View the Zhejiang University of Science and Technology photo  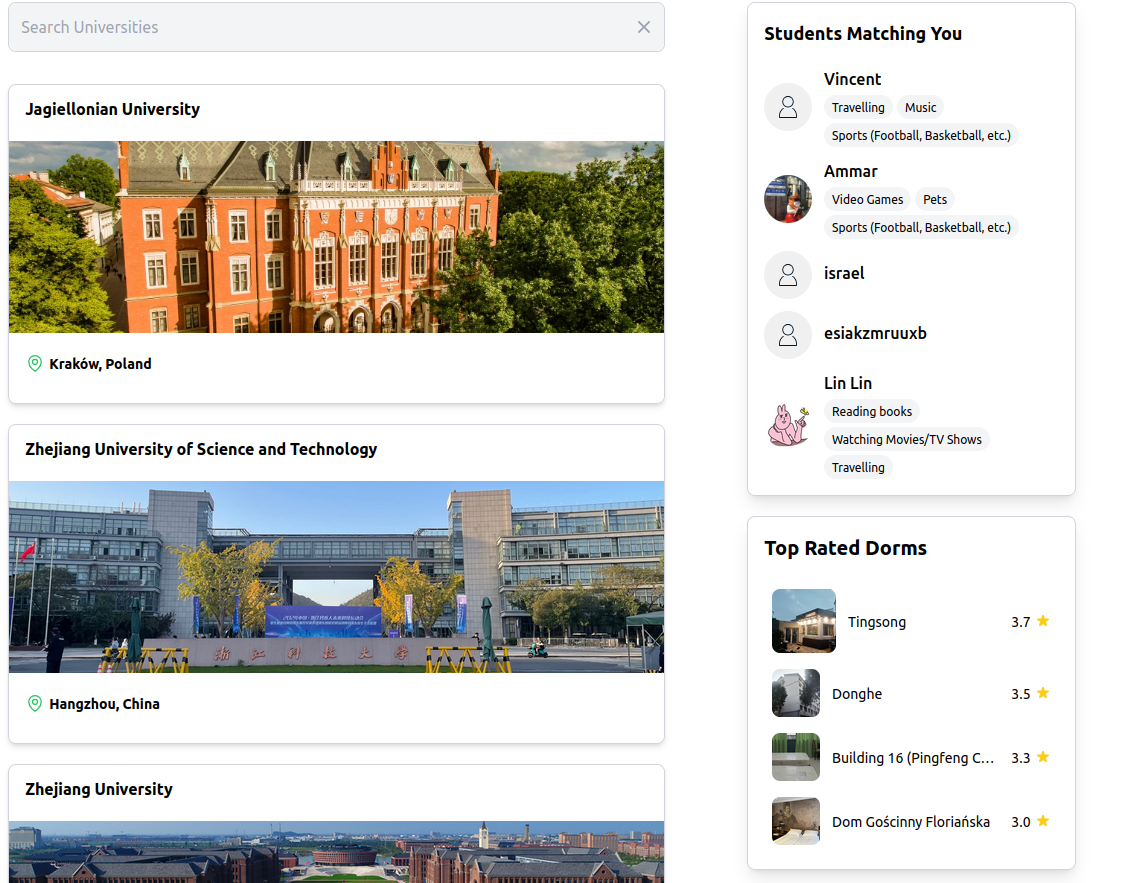(x=336, y=577)
